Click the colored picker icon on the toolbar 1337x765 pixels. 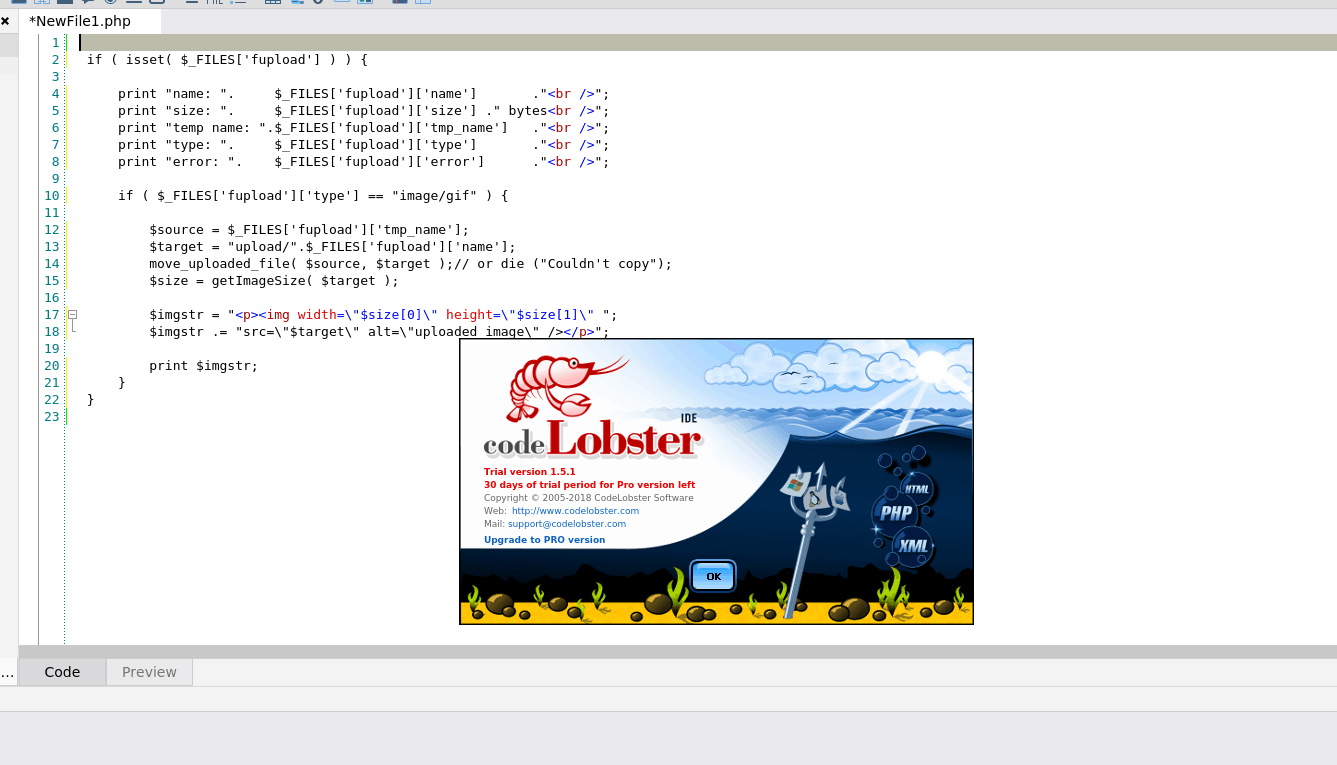tap(365, 4)
